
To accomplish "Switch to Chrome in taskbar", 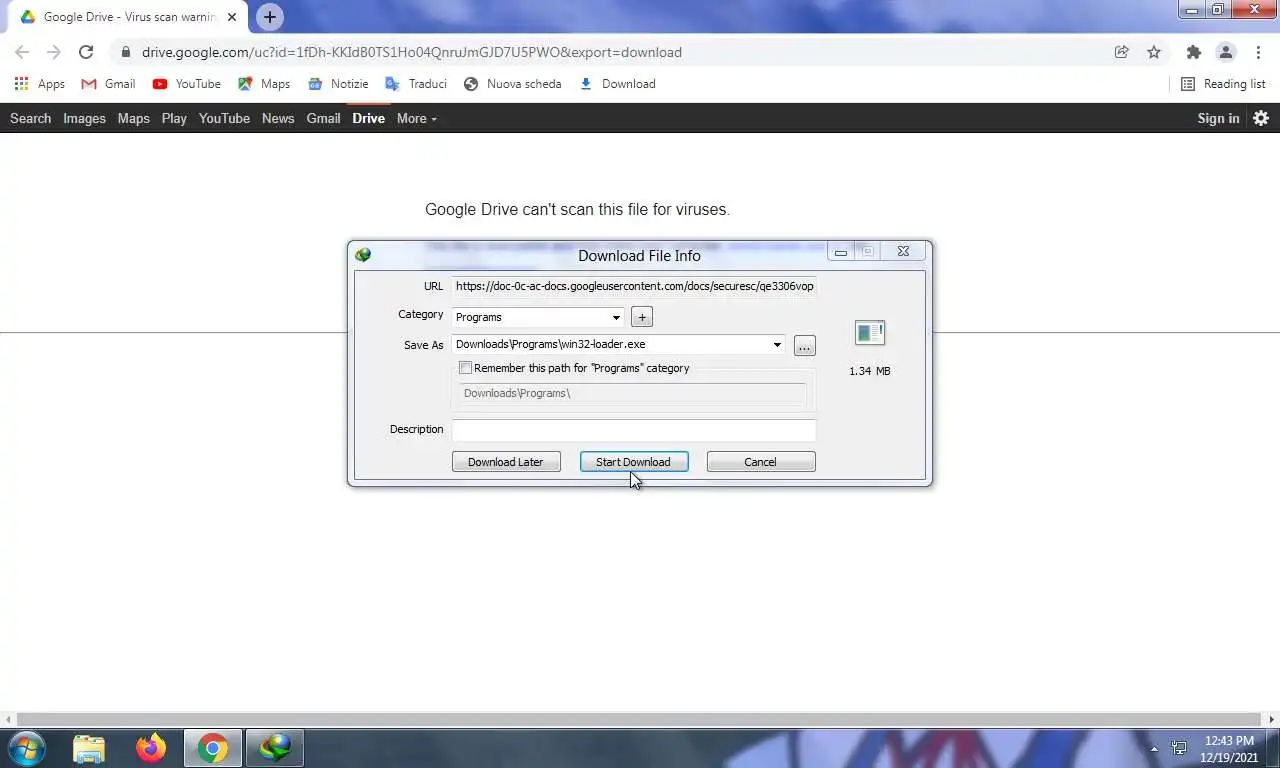I will click(x=212, y=748).
